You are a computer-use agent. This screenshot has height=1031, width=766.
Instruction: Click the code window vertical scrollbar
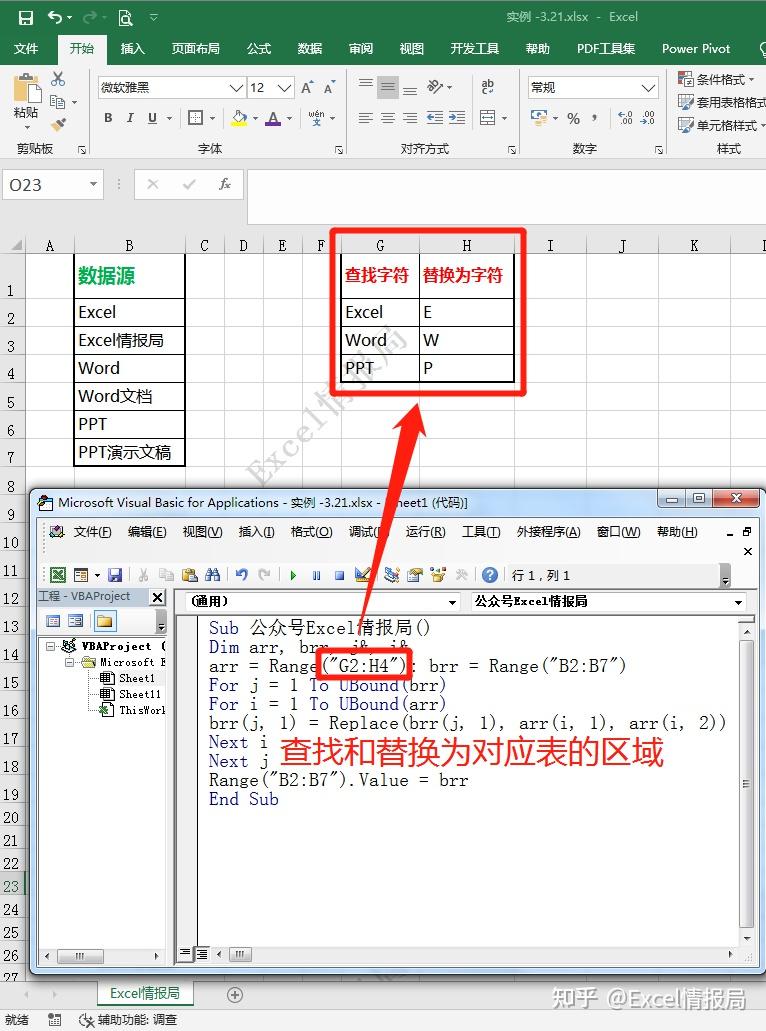746,784
